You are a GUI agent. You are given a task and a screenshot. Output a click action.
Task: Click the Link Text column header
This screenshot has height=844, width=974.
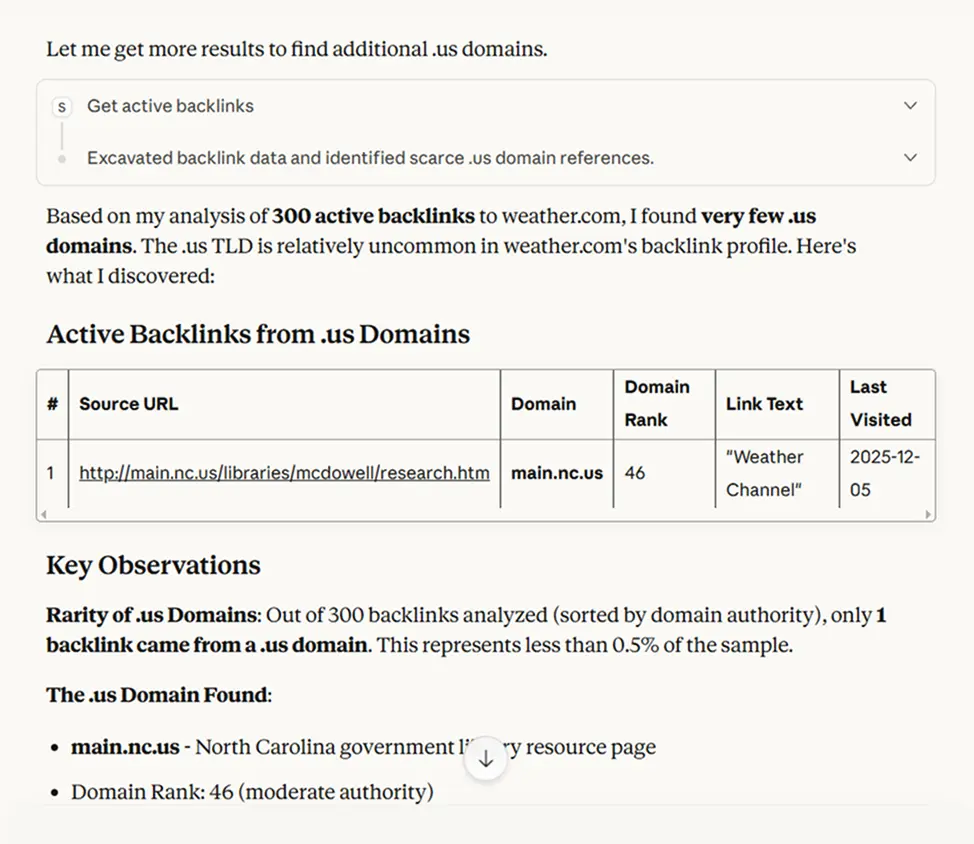(764, 404)
